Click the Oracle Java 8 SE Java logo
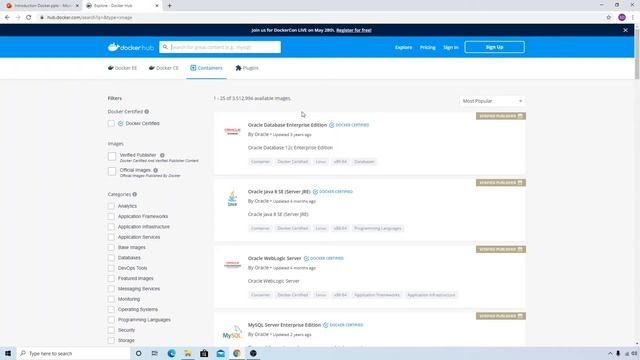 pyautogui.click(x=232, y=199)
